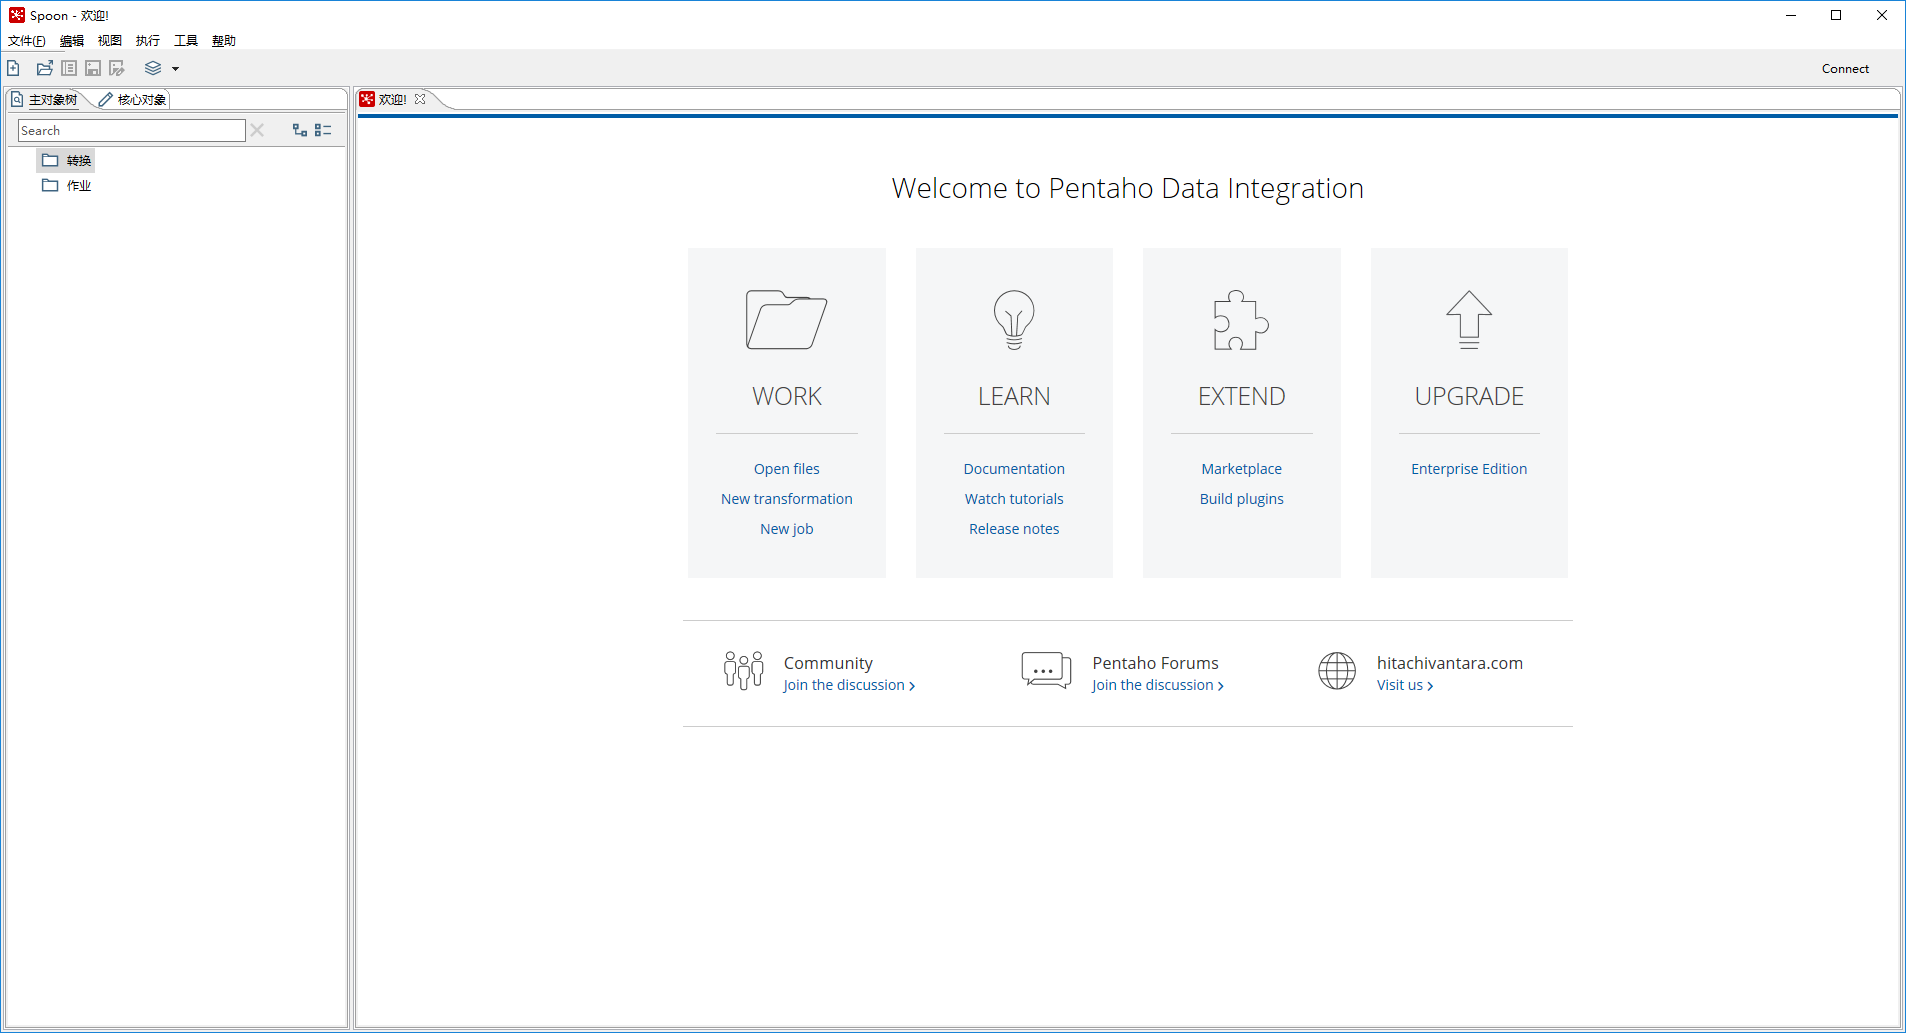1906x1033 pixels.
Task: Click the LEARN heading text
Action: [1014, 396]
